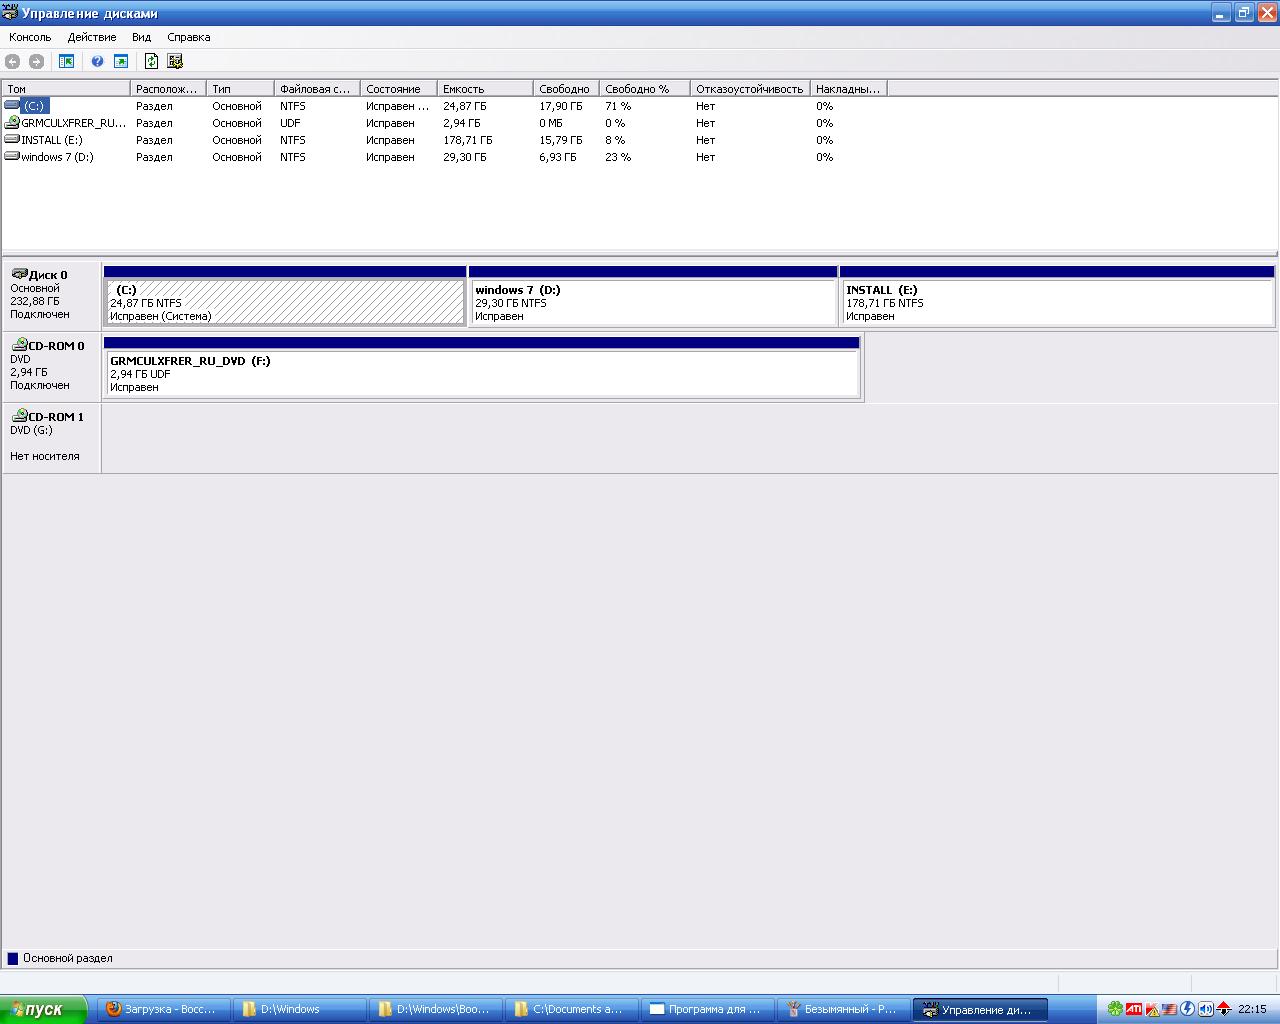Click the Disk Management icon in the title bar
Screen dimensions: 1280x1024
9,13
